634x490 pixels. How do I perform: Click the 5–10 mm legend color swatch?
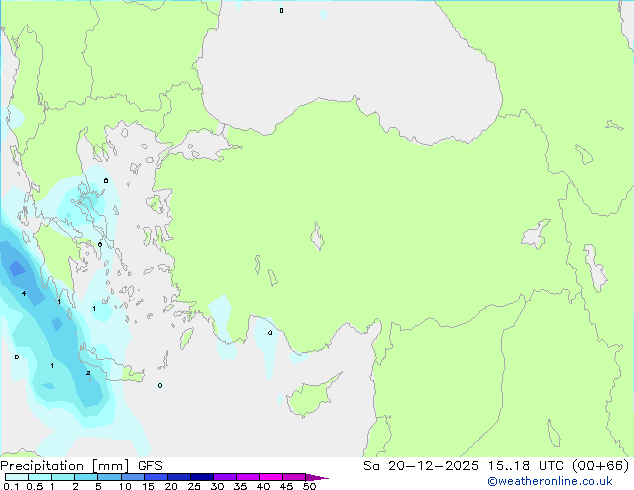(x=109, y=477)
